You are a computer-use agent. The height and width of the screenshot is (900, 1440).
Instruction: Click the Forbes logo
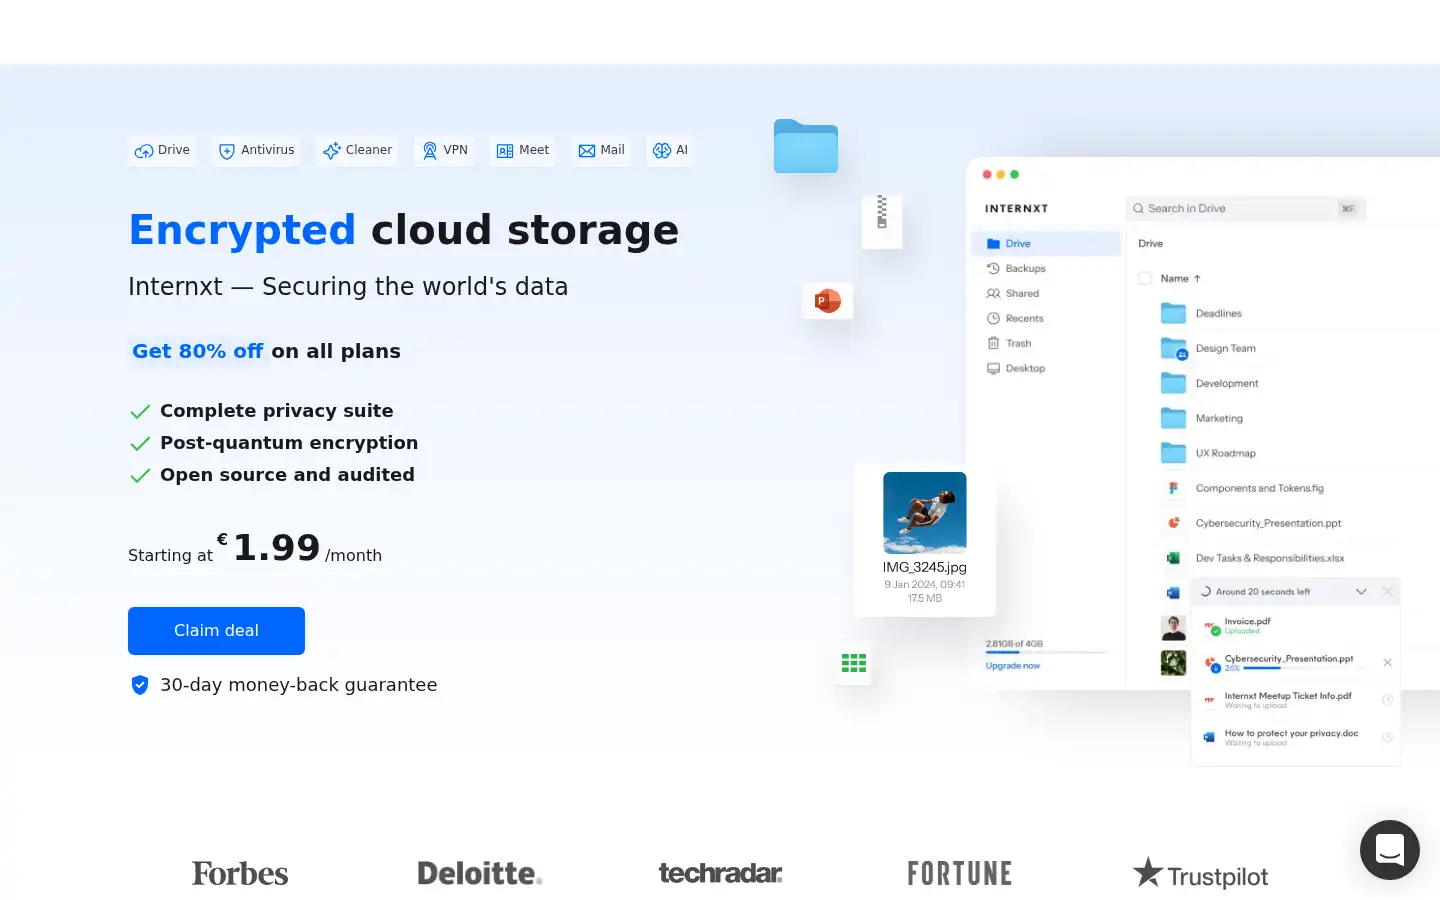coord(240,873)
